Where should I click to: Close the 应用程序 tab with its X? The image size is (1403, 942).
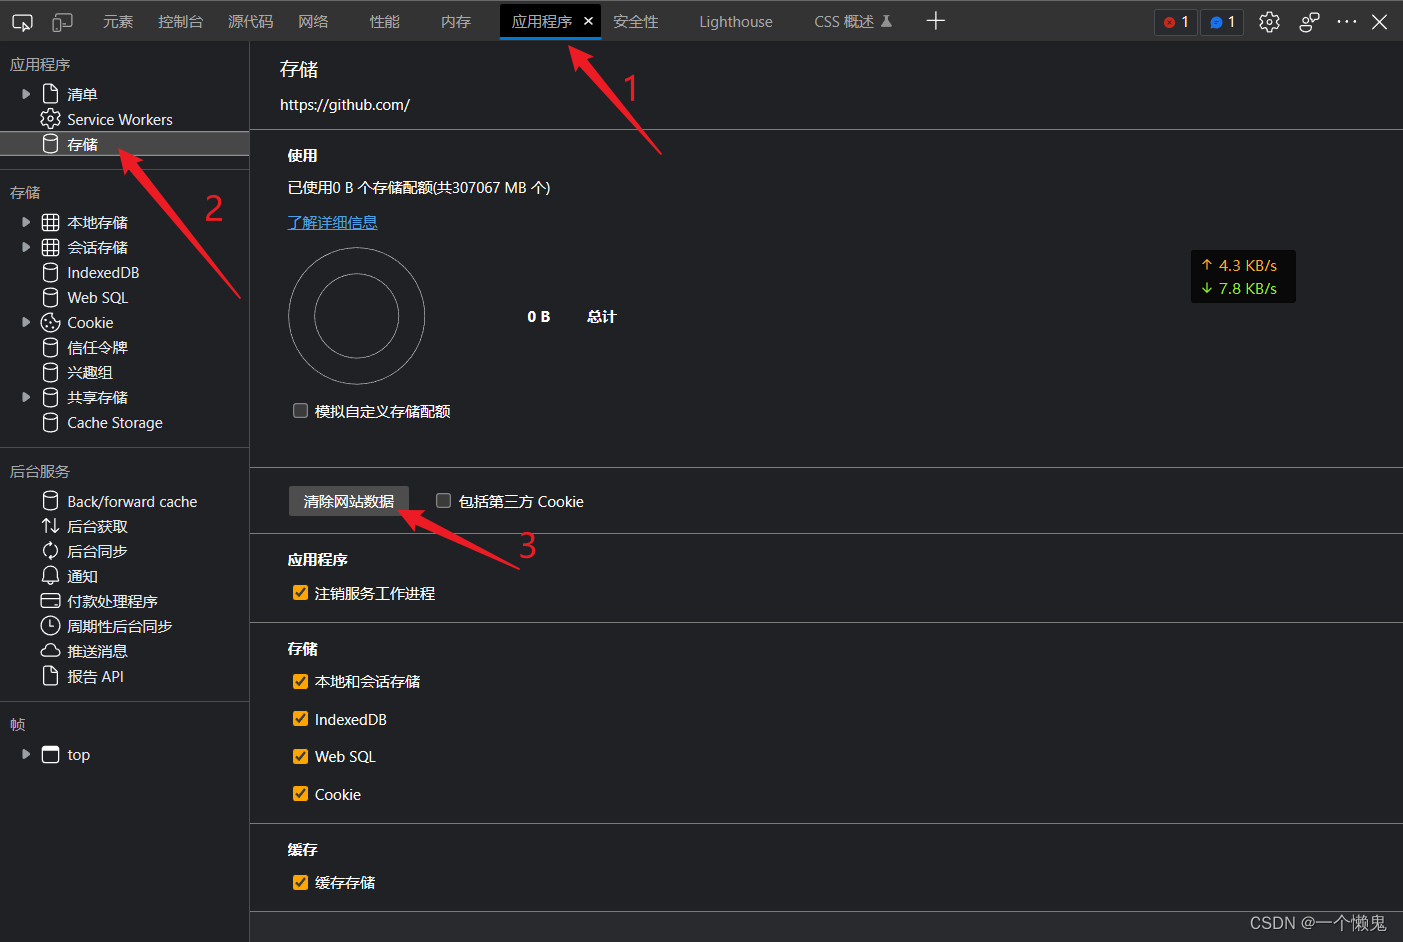point(588,21)
